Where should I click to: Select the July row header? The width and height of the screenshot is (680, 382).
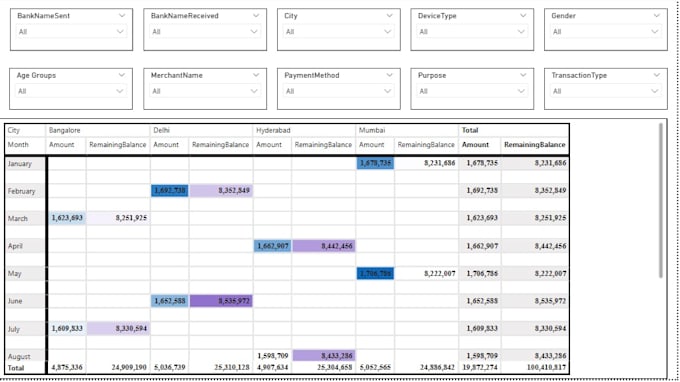(26, 329)
